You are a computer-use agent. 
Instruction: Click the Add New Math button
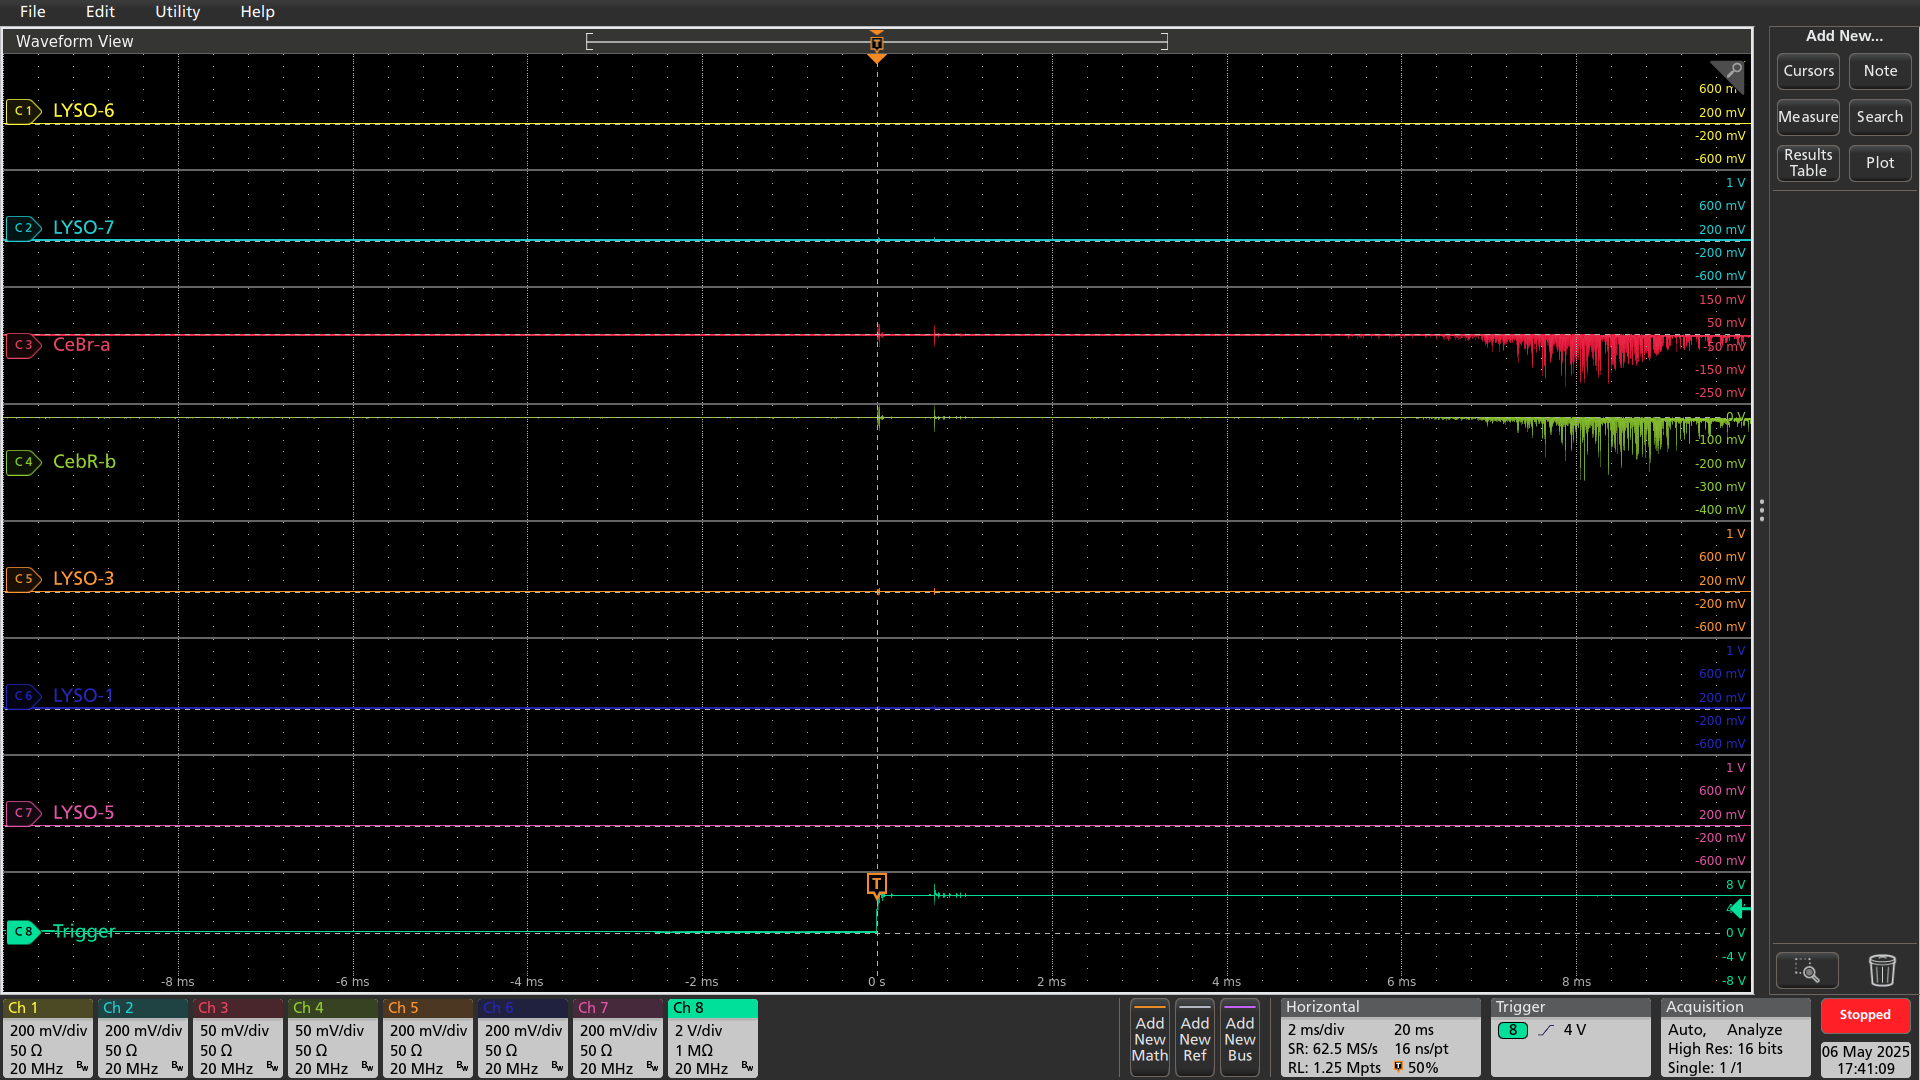pyautogui.click(x=1149, y=1038)
